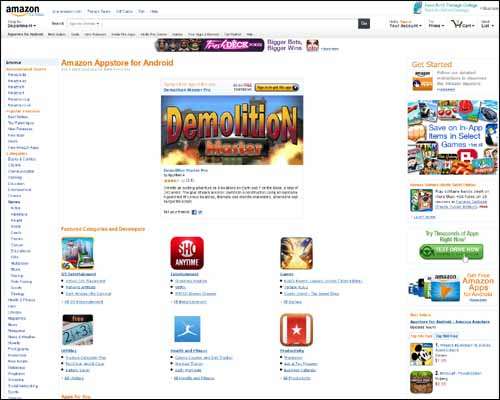The image size is (500, 400).
Task: Click the Mickey Mouse app thumbnail
Action: pos(421,354)
